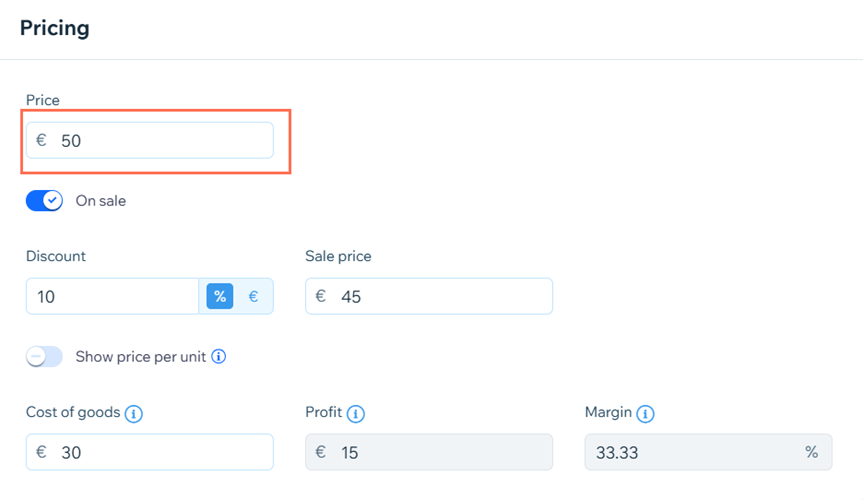This screenshot has height=500, width=863.
Task: Click the read-only Margin value field
Action: [x=690, y=452]
